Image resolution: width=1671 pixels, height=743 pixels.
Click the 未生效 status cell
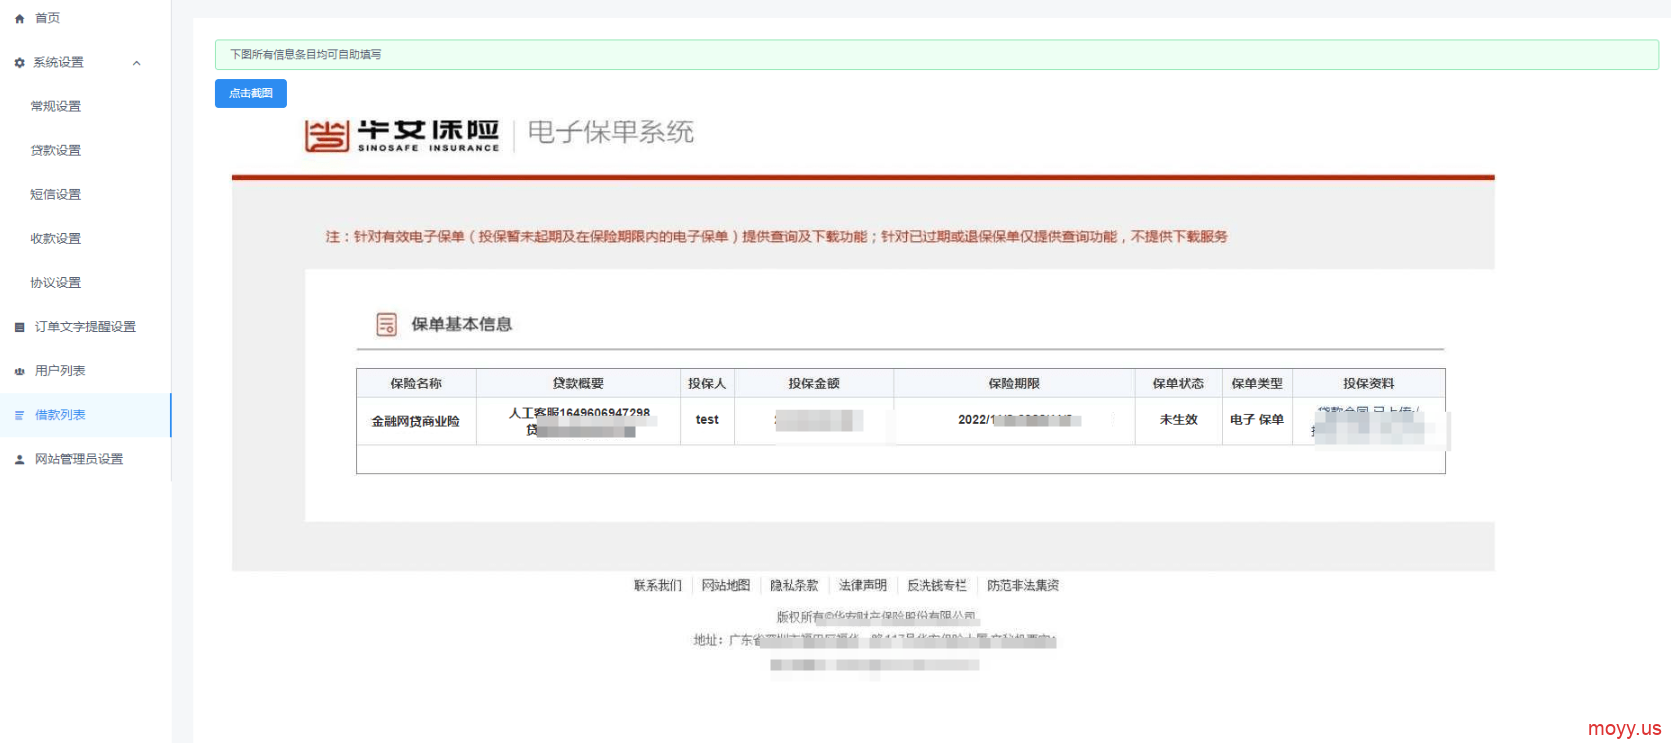(1178, 420)
